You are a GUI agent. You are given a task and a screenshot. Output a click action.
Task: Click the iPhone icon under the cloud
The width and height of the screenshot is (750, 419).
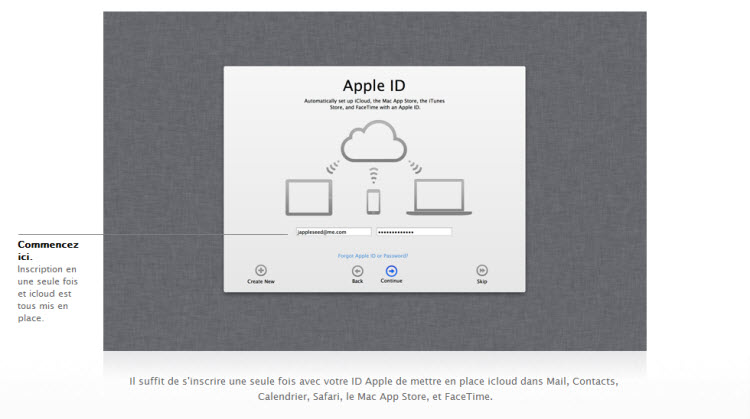pos(374,201)
